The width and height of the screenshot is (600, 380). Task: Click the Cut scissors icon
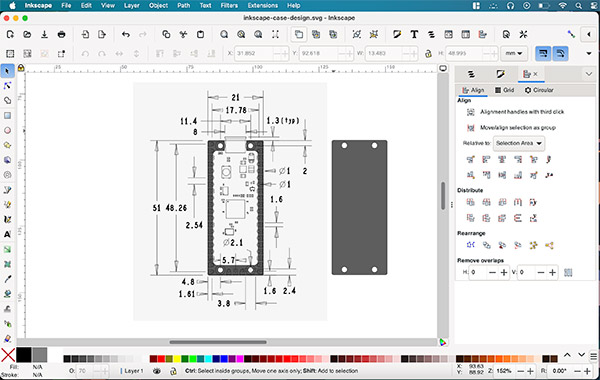(183, 34)
